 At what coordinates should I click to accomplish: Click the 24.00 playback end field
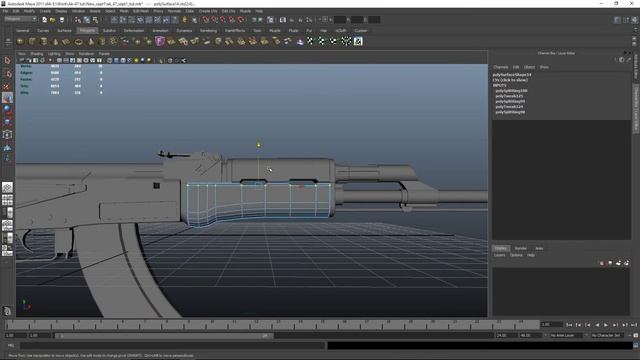[506, 335]
